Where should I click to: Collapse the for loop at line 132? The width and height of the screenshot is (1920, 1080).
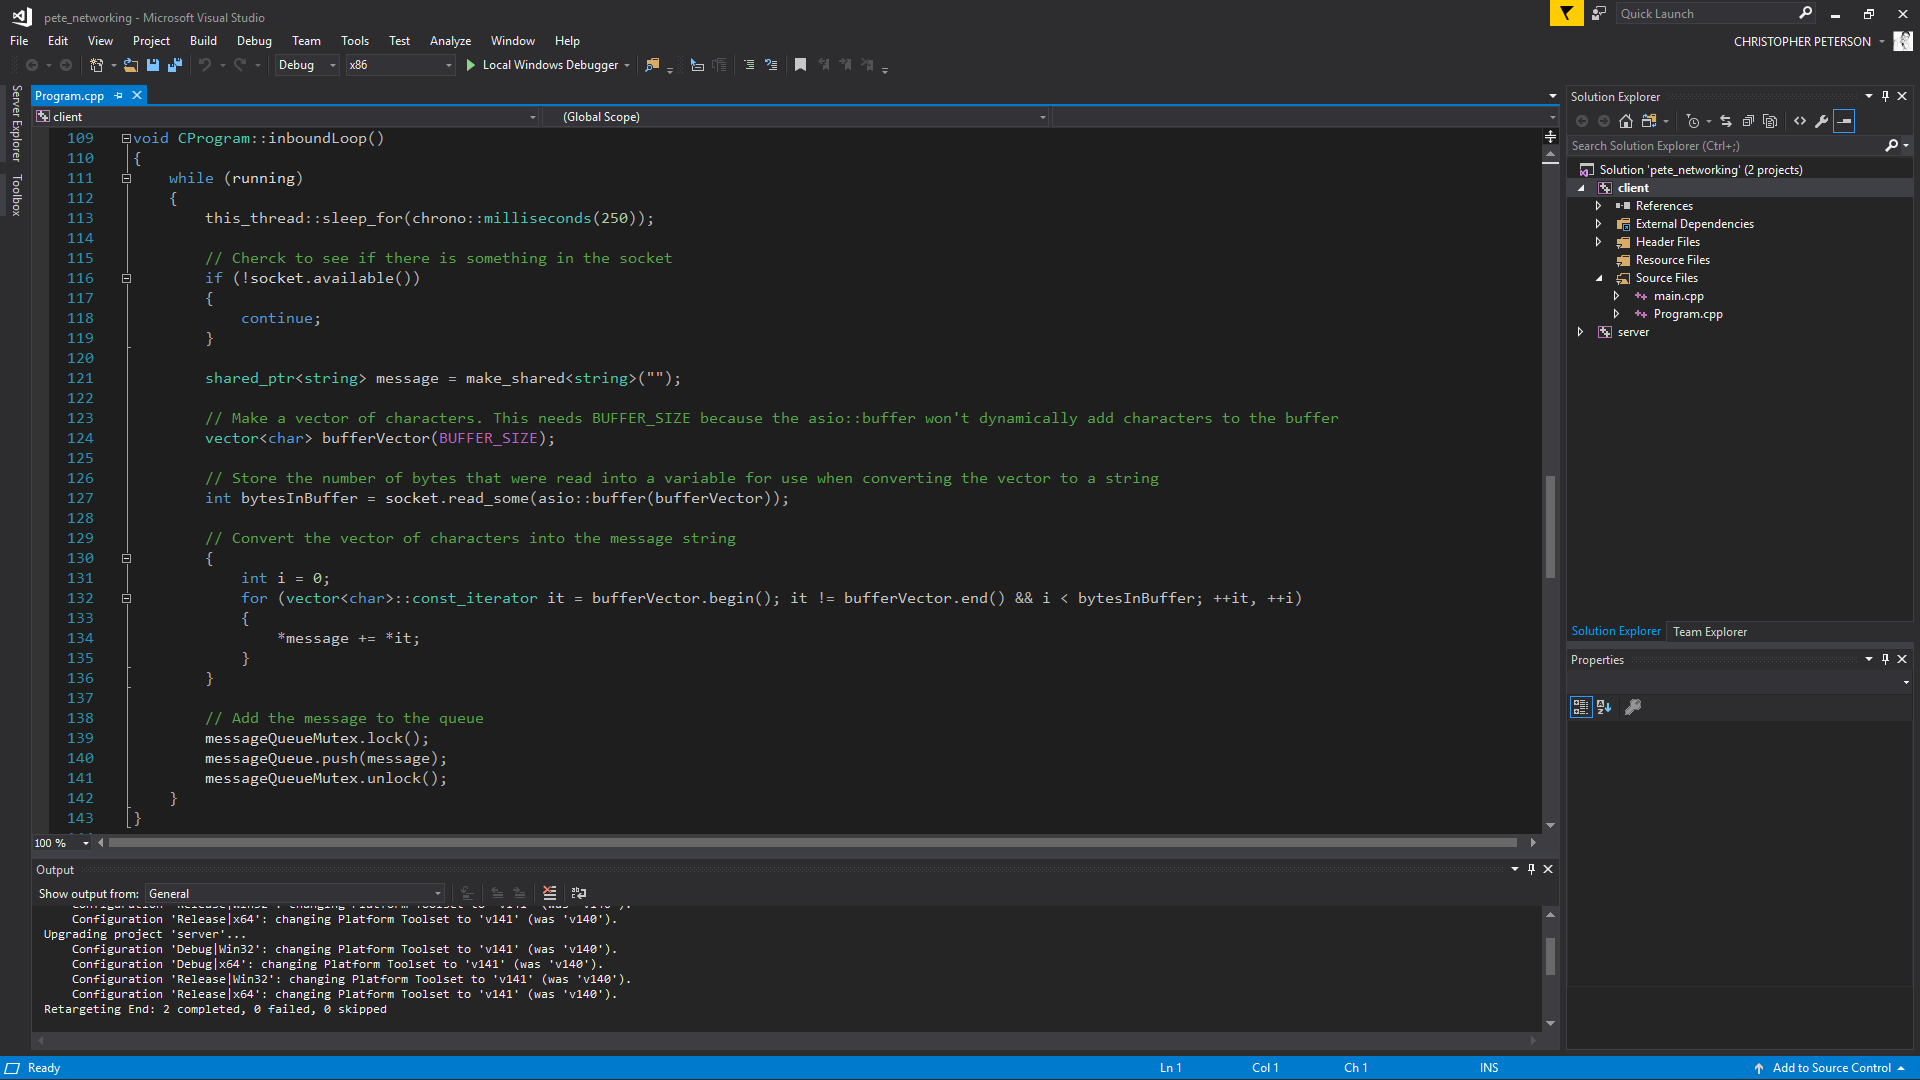(x=126, y=598)
